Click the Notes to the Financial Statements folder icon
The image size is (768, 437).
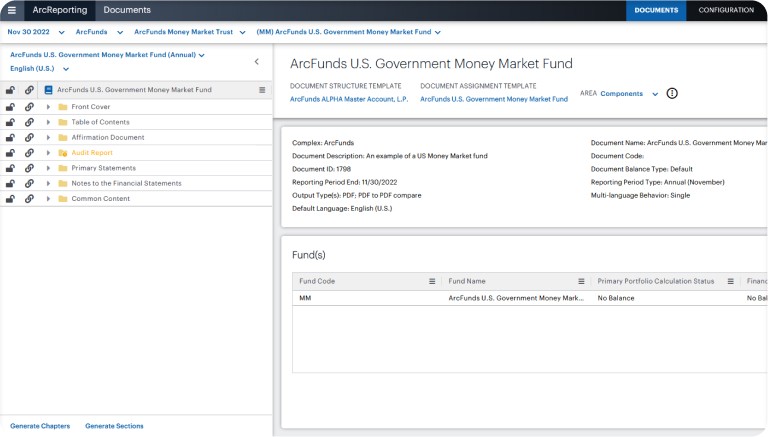[63, 184]
